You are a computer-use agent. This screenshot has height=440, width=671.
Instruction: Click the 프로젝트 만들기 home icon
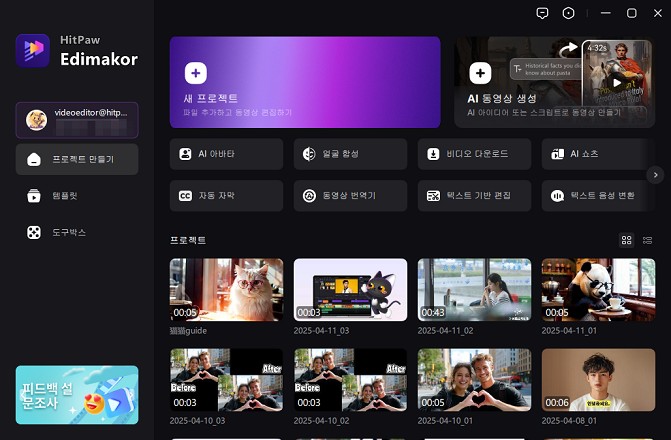point(34,159)
